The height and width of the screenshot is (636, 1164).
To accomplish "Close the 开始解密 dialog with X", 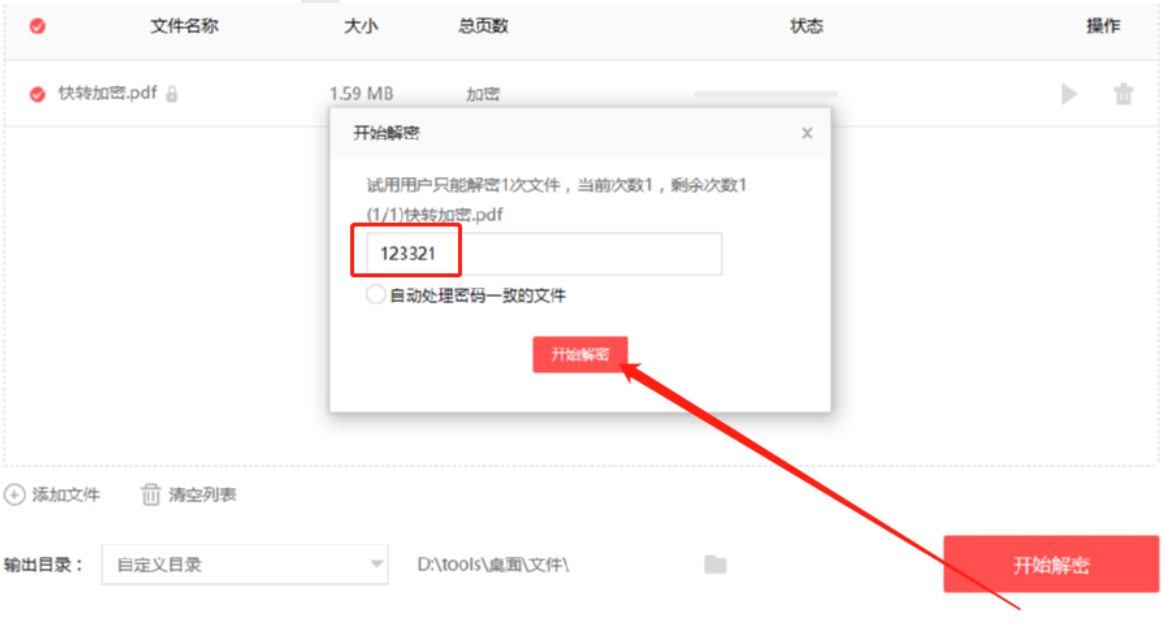I will [807, 133].
